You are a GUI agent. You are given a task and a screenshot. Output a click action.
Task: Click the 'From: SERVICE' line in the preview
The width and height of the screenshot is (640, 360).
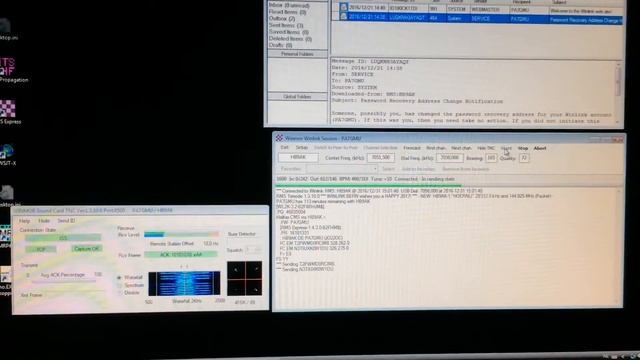(352, 74)
